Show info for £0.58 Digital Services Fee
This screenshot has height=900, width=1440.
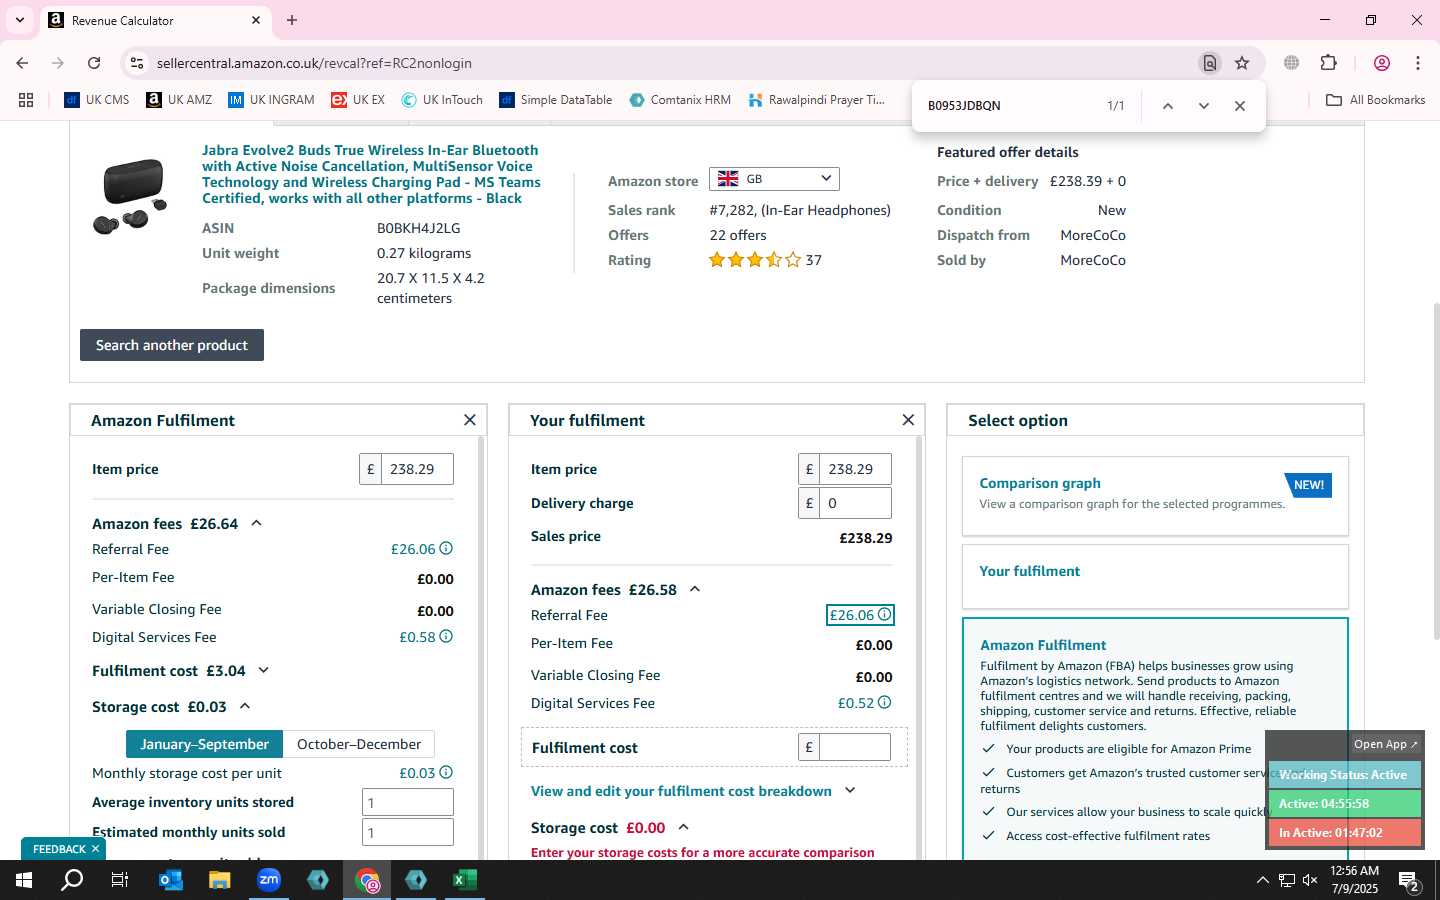[x=446, y=637]
